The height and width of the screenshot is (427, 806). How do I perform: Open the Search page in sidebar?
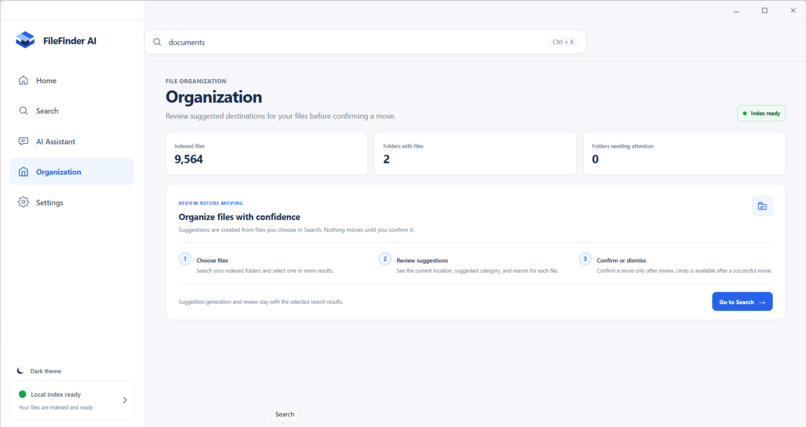71,111
